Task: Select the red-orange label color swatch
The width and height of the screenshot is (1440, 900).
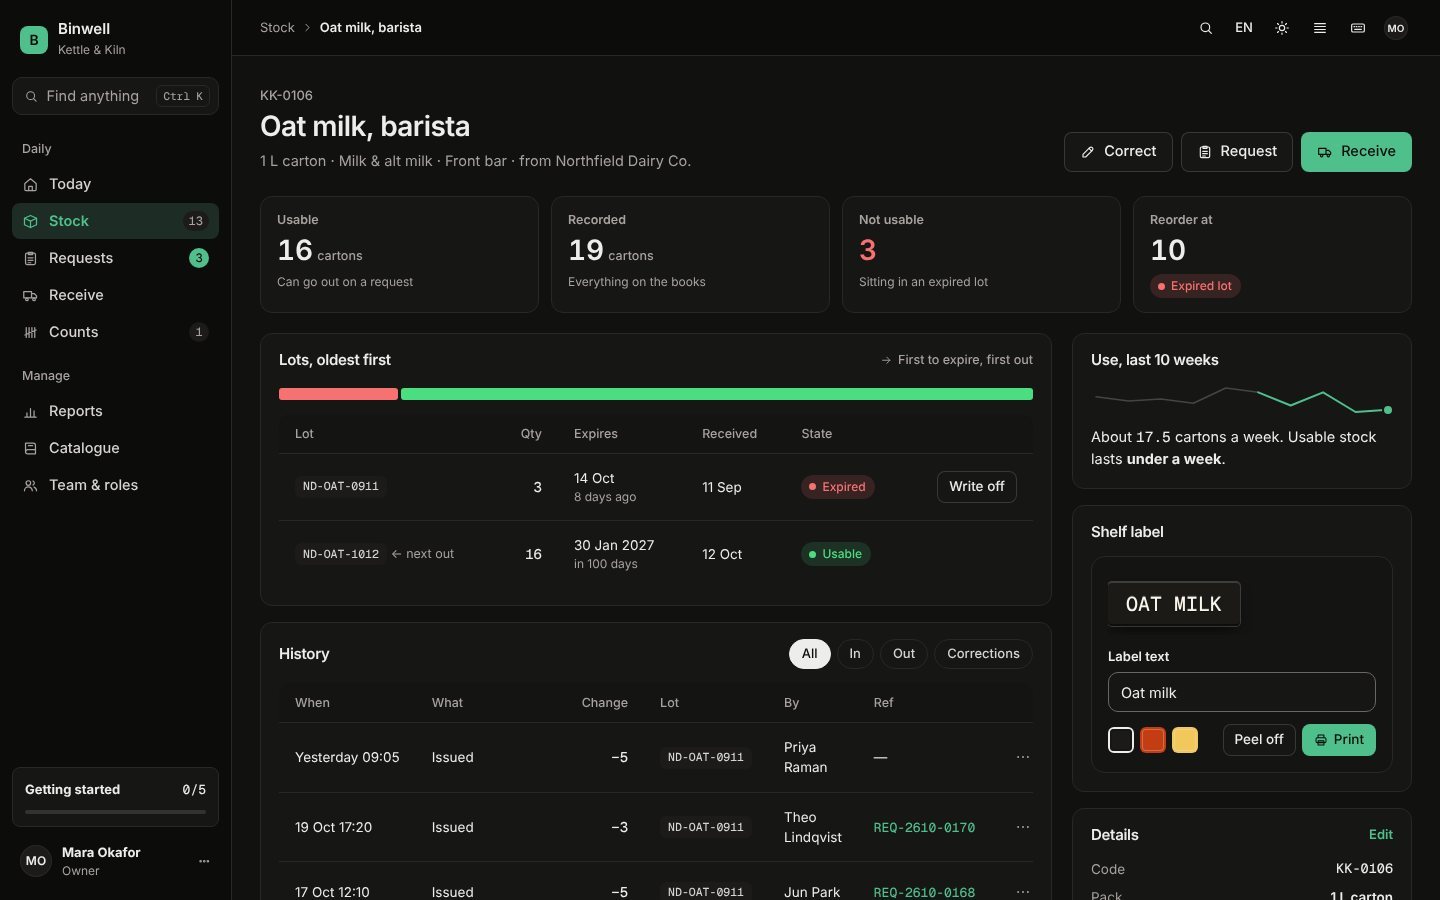Action: 1153,740
